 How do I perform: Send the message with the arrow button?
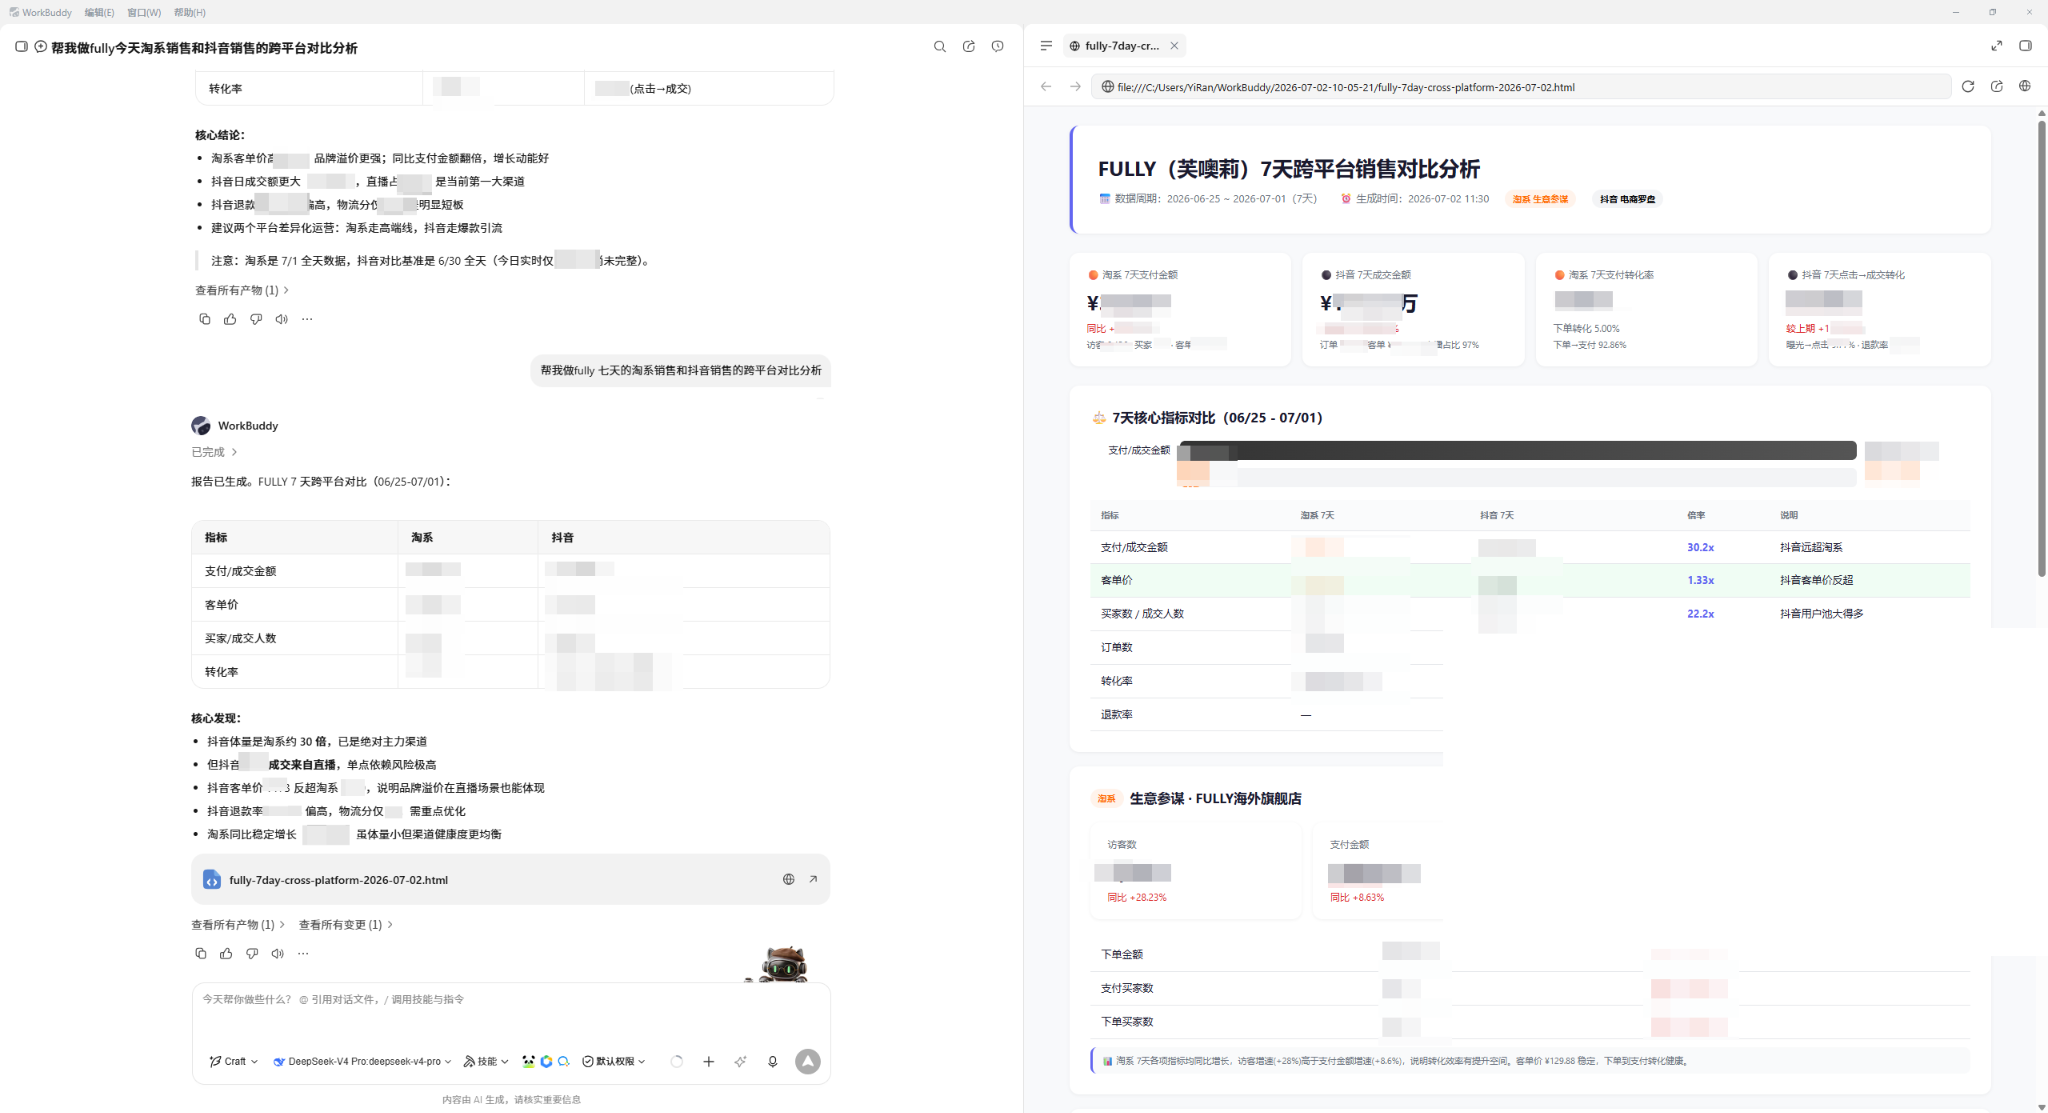click(x=808, y=1062)
